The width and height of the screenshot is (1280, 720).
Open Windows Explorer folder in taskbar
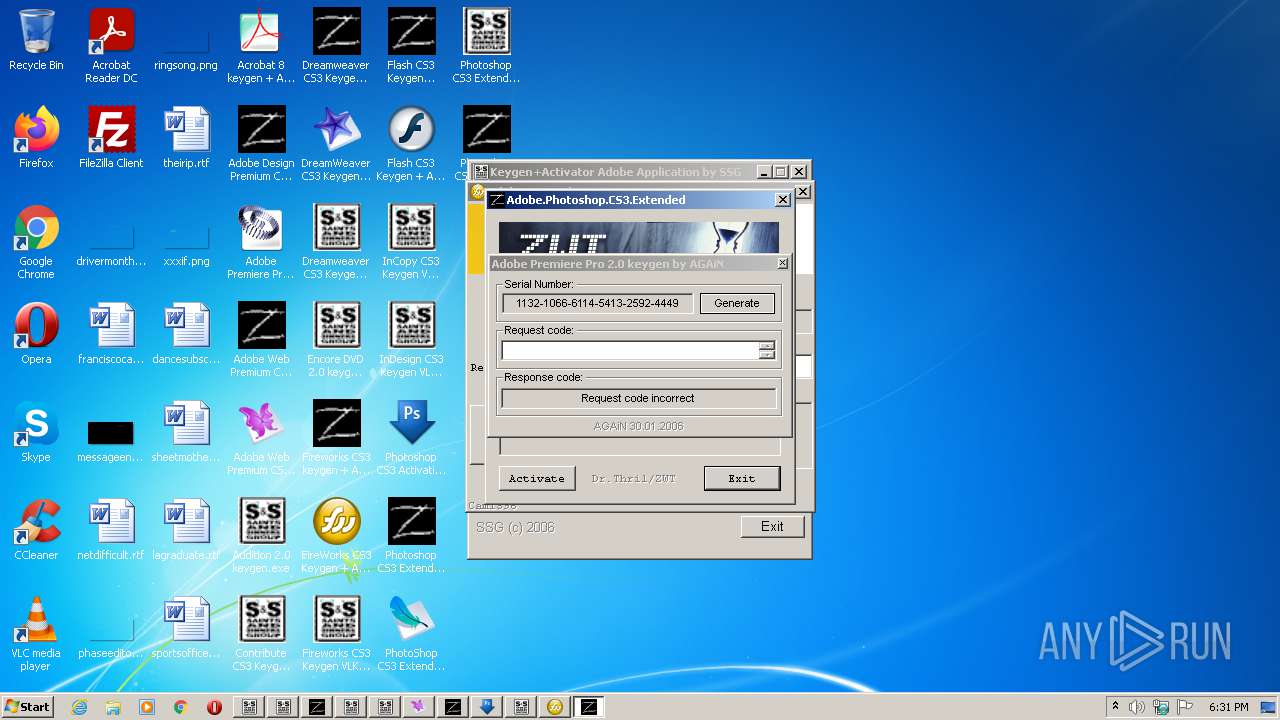click(x=113, y=707)
